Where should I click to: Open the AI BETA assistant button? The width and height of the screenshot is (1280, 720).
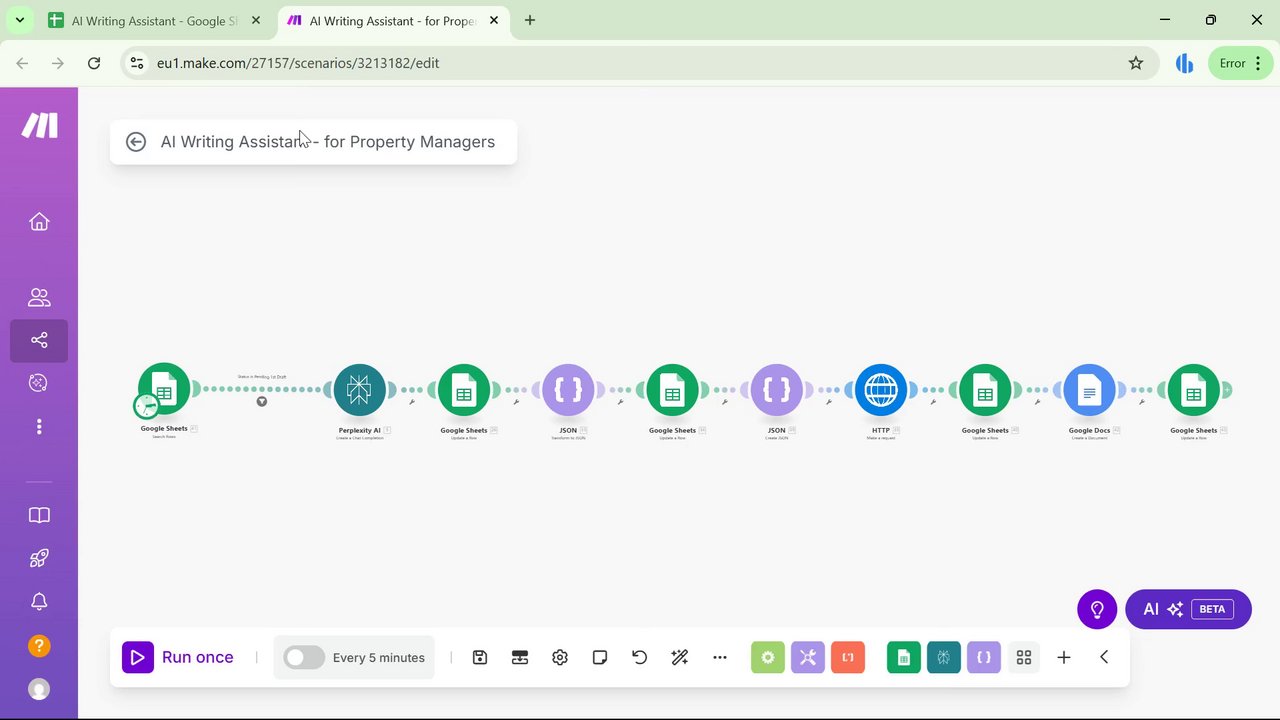[x=1188, y=609]
